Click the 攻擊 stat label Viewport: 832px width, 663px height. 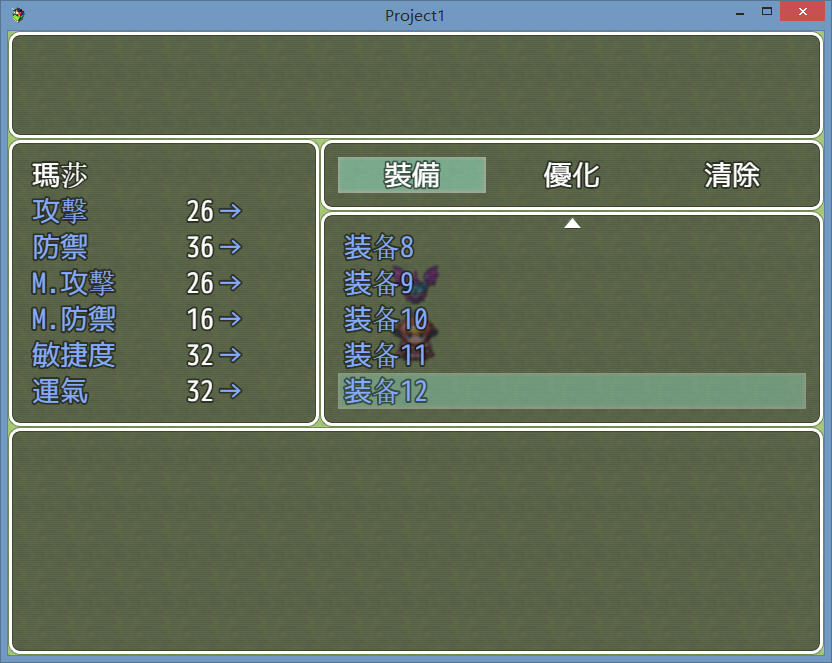[59, 211]
